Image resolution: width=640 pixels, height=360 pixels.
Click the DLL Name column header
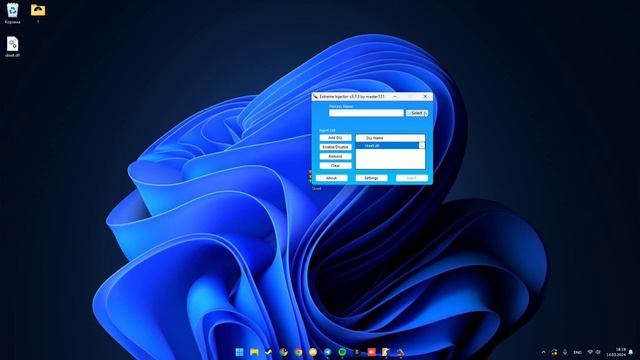(x=390, y=138)
